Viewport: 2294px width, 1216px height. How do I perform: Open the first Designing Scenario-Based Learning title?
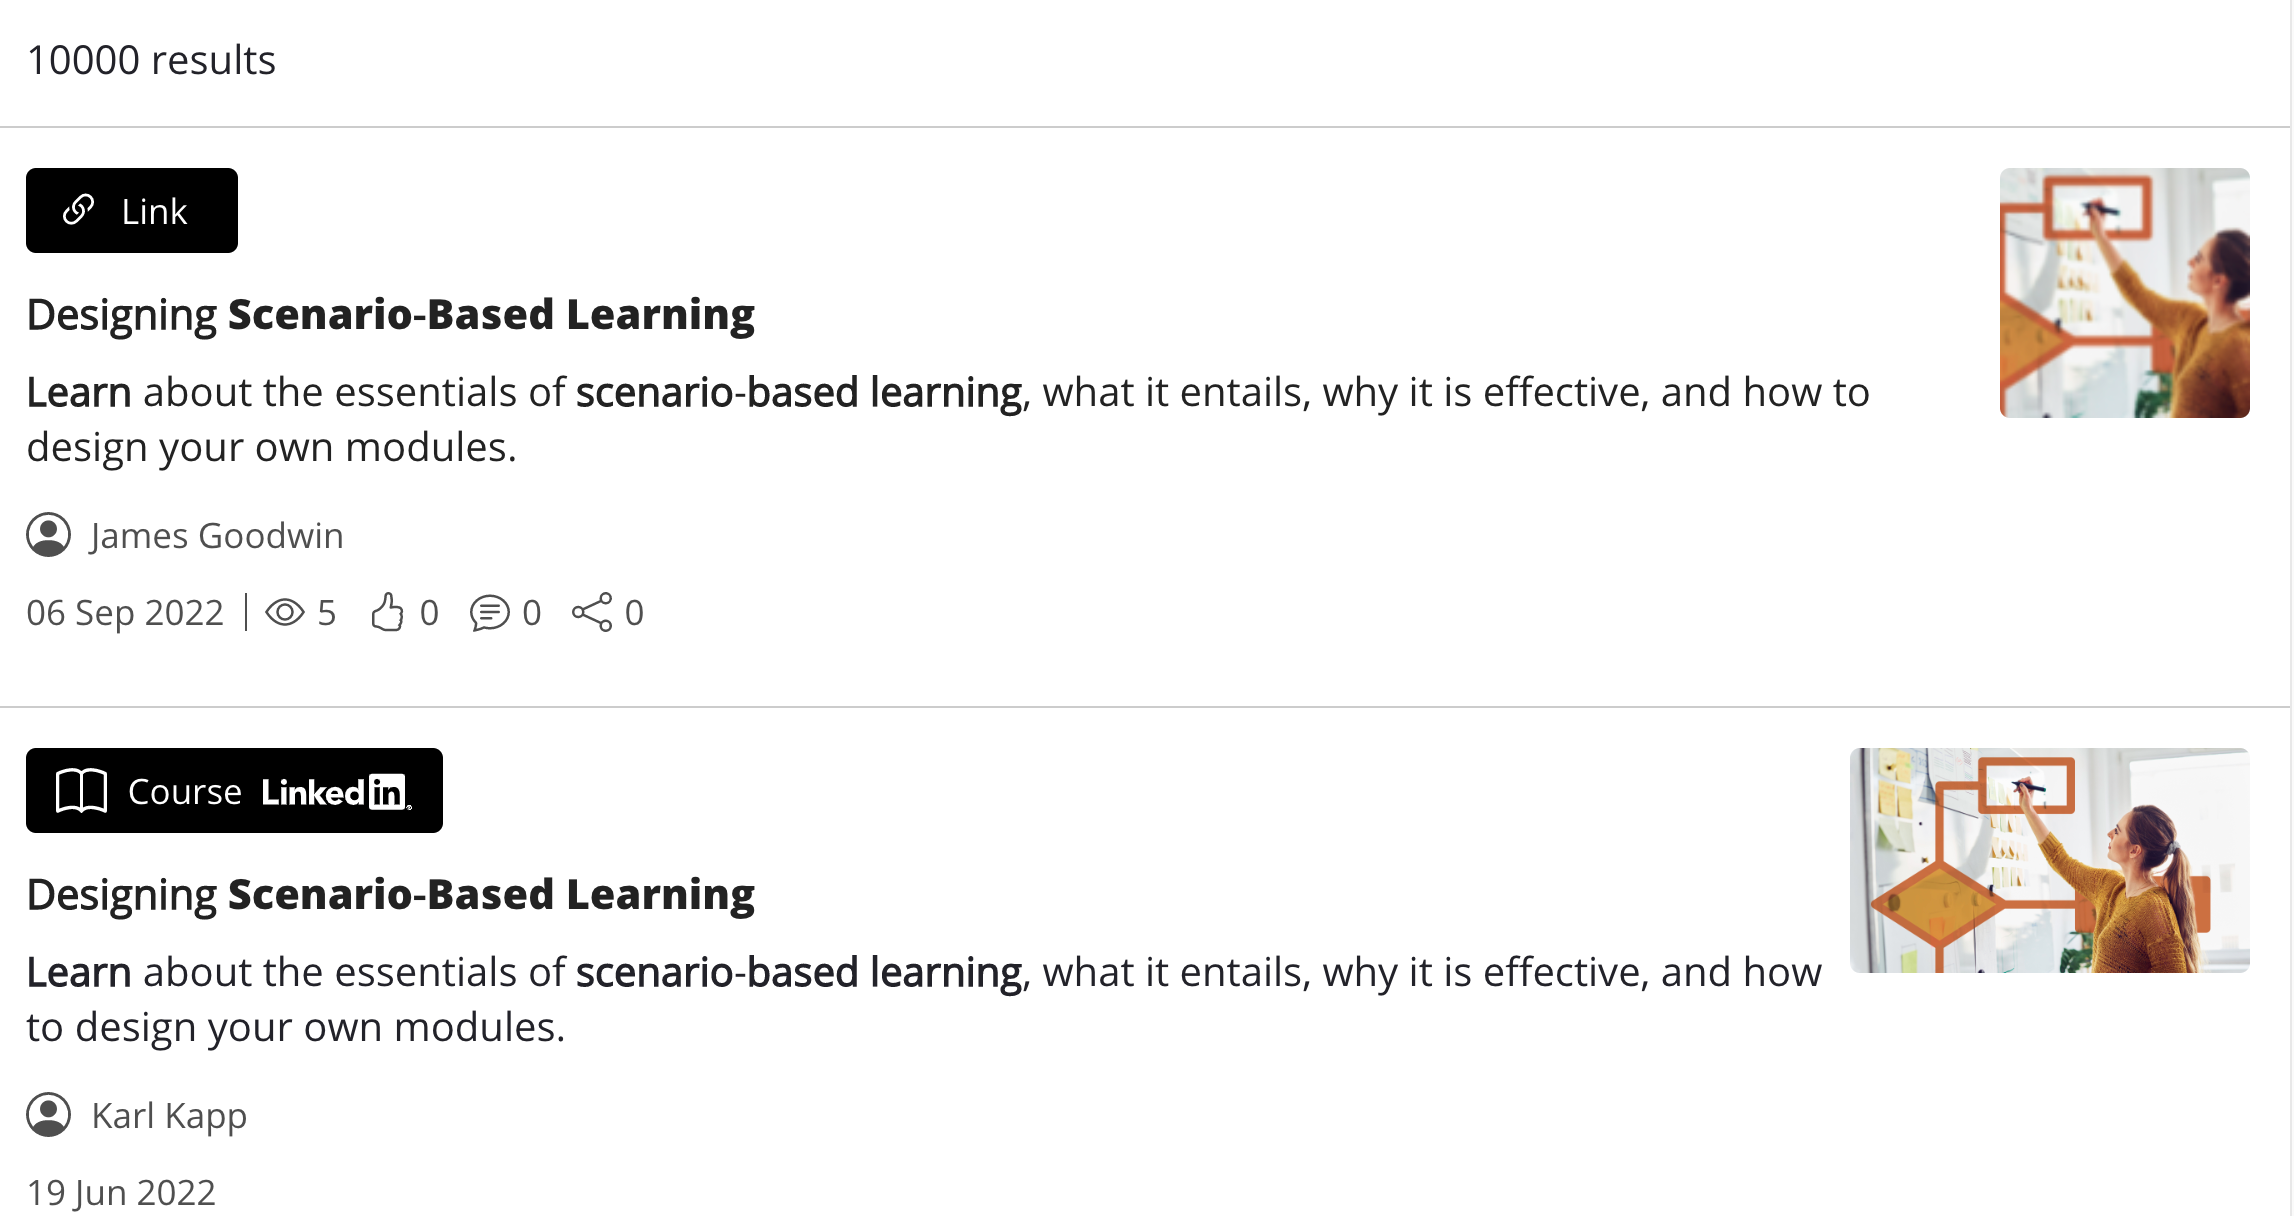pos(390,314)
